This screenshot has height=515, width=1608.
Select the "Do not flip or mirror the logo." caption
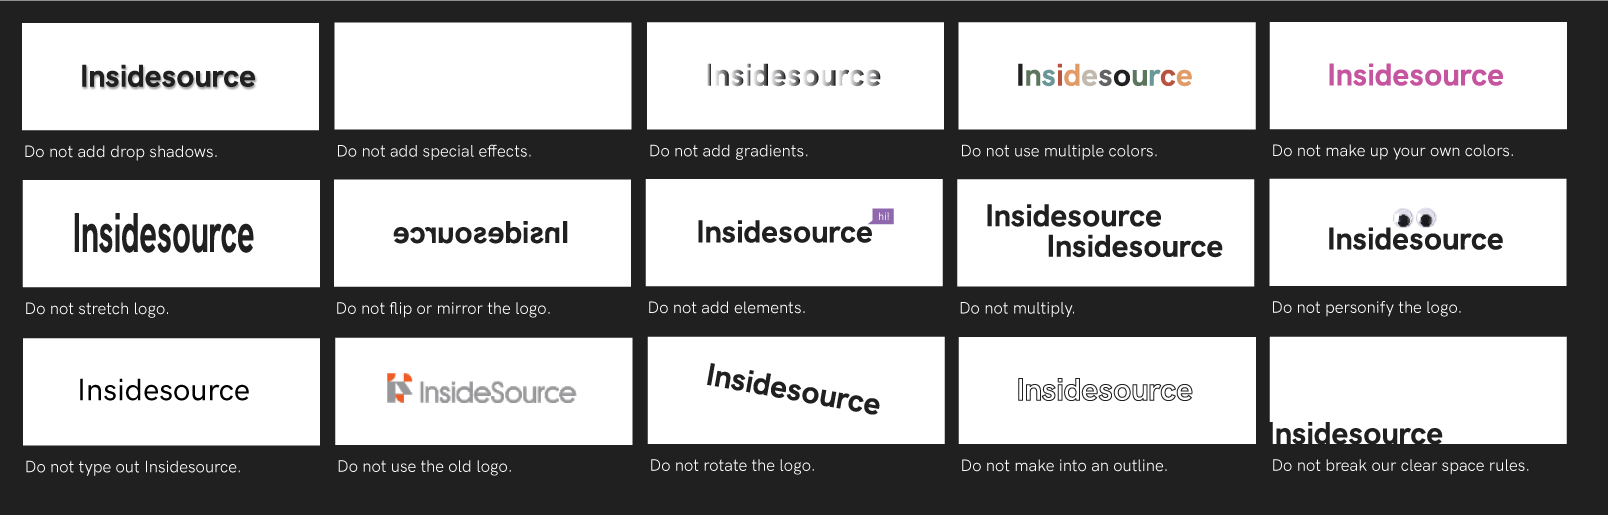click(443, 308)
